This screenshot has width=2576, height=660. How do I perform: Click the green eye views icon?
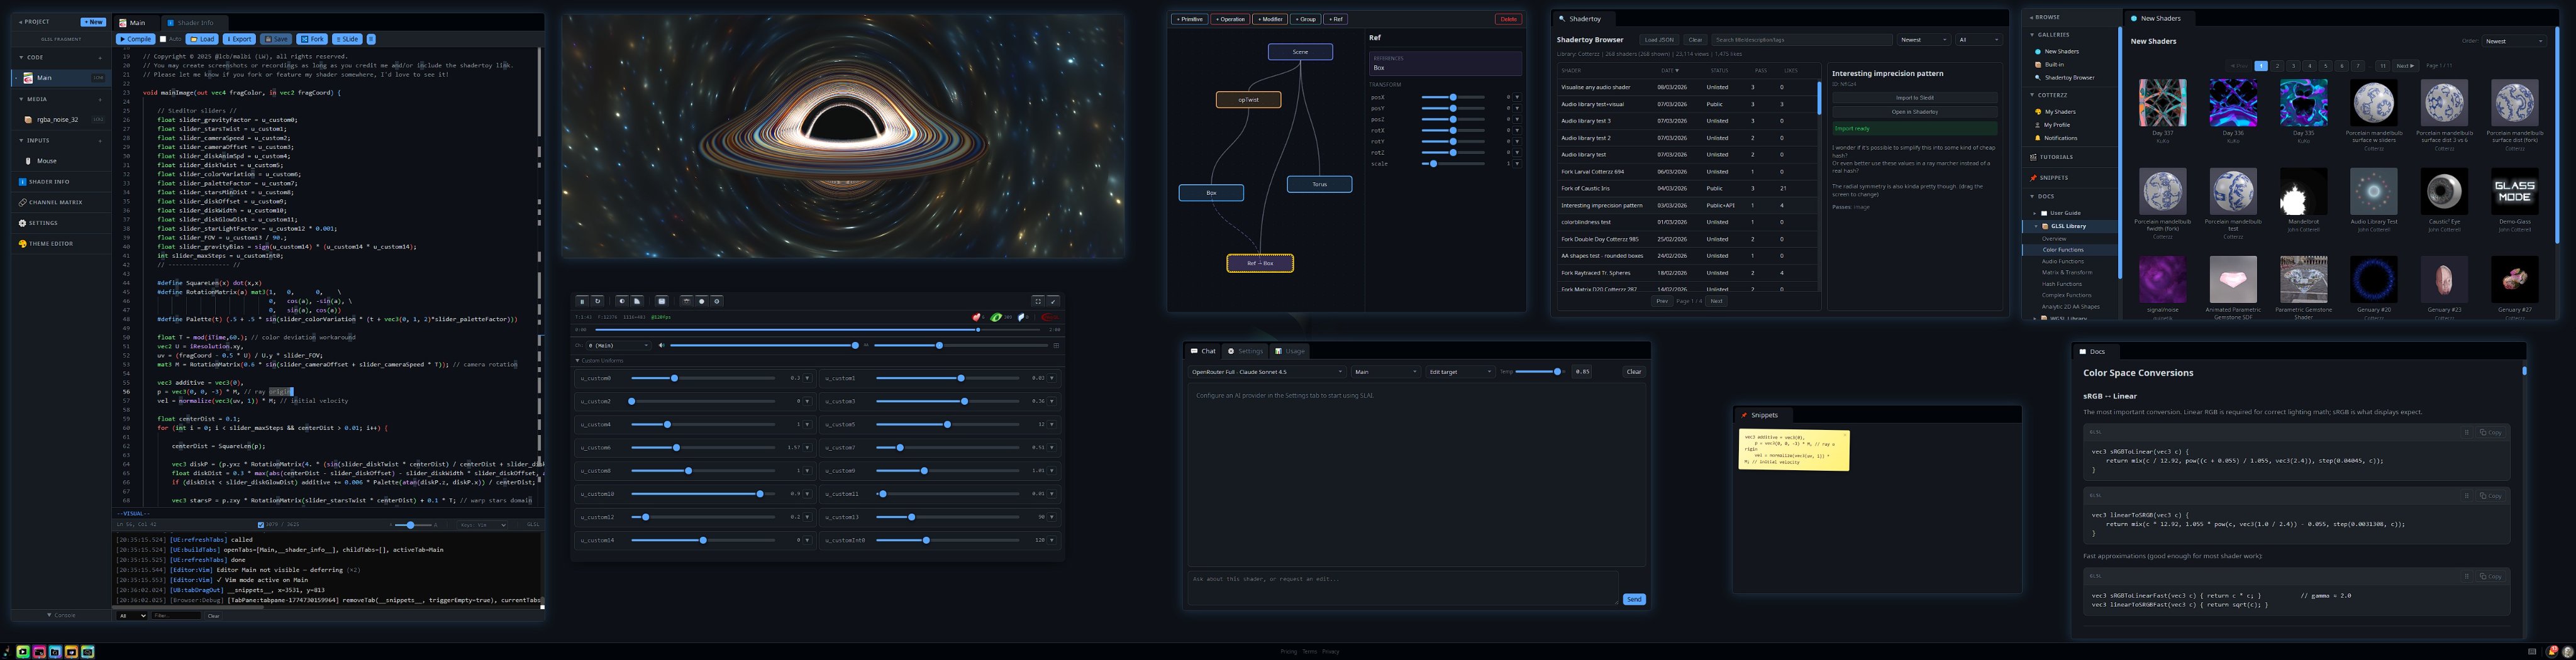pyautogui.click(x=996, y=317)
